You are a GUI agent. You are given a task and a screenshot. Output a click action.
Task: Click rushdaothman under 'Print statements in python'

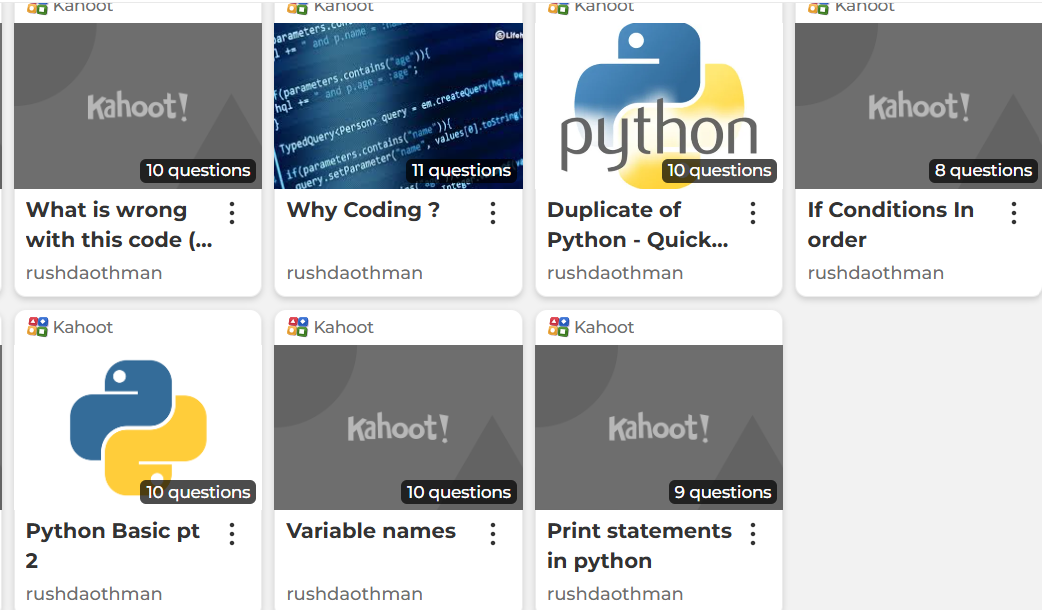click(615, 594)
